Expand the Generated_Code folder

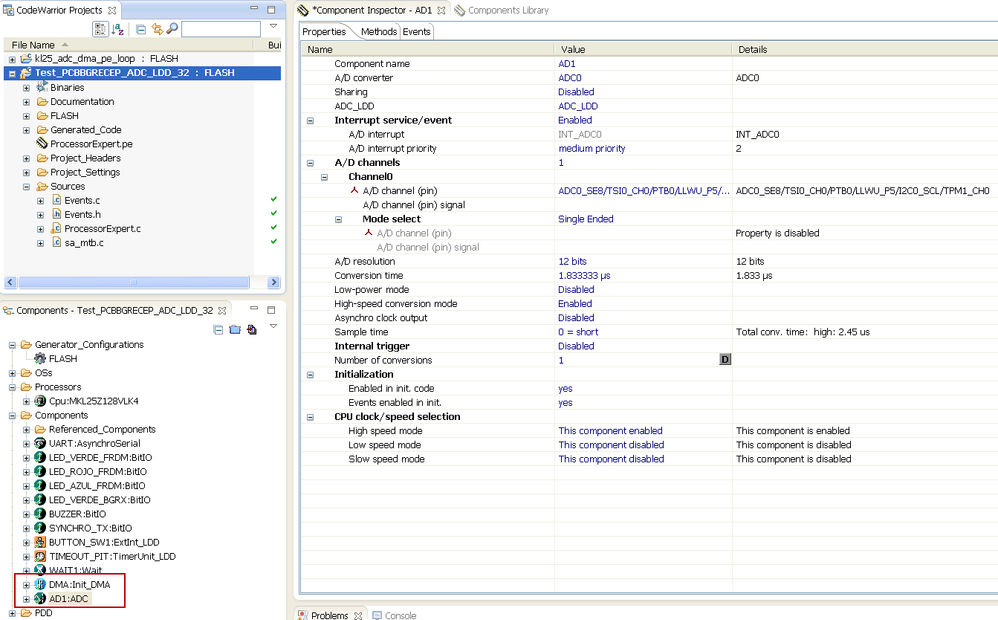26,130
